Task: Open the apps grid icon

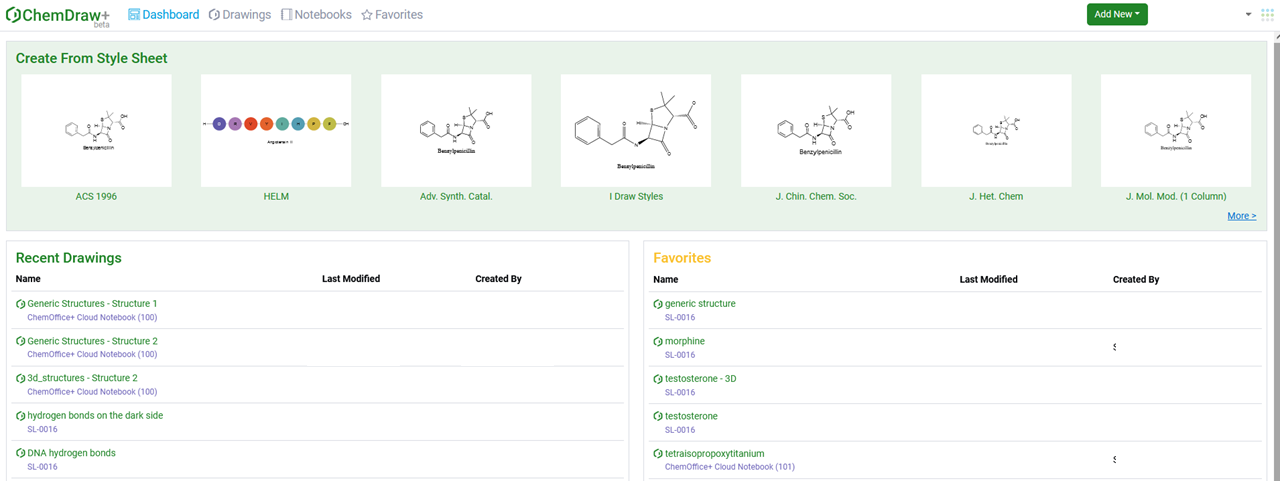Action: click(1267, 15)
